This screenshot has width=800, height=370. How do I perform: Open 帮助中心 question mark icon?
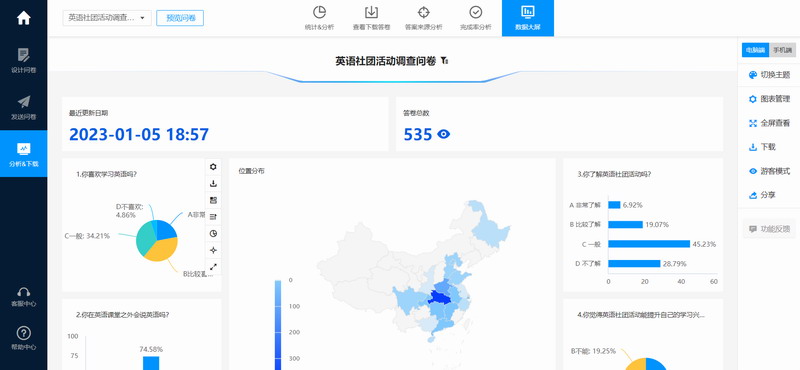[23, 338]
